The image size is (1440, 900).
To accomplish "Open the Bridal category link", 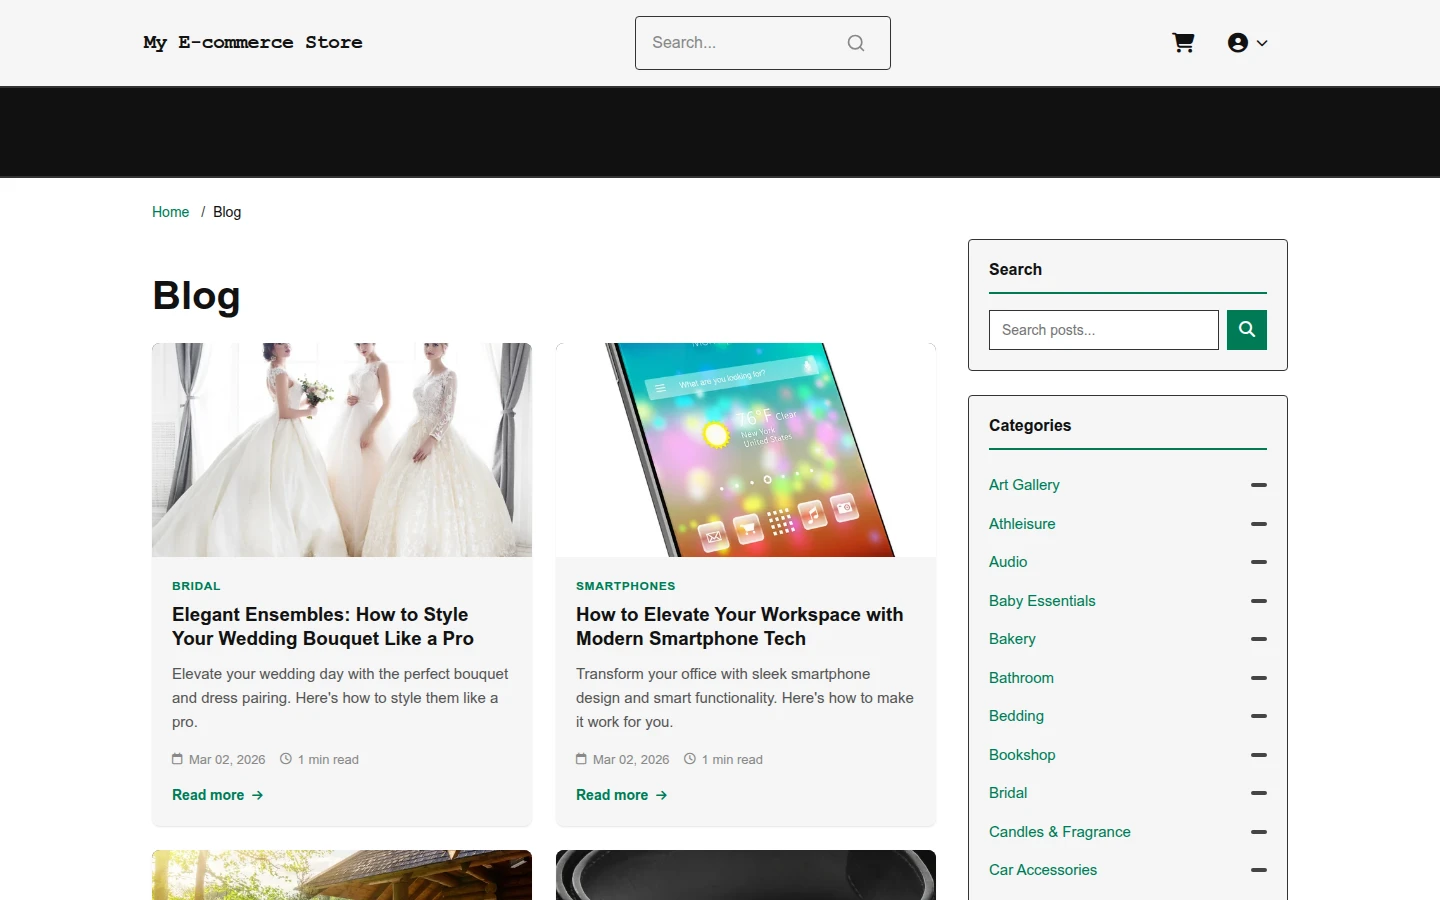I will pyautogui.click(x=1008, y=793).
